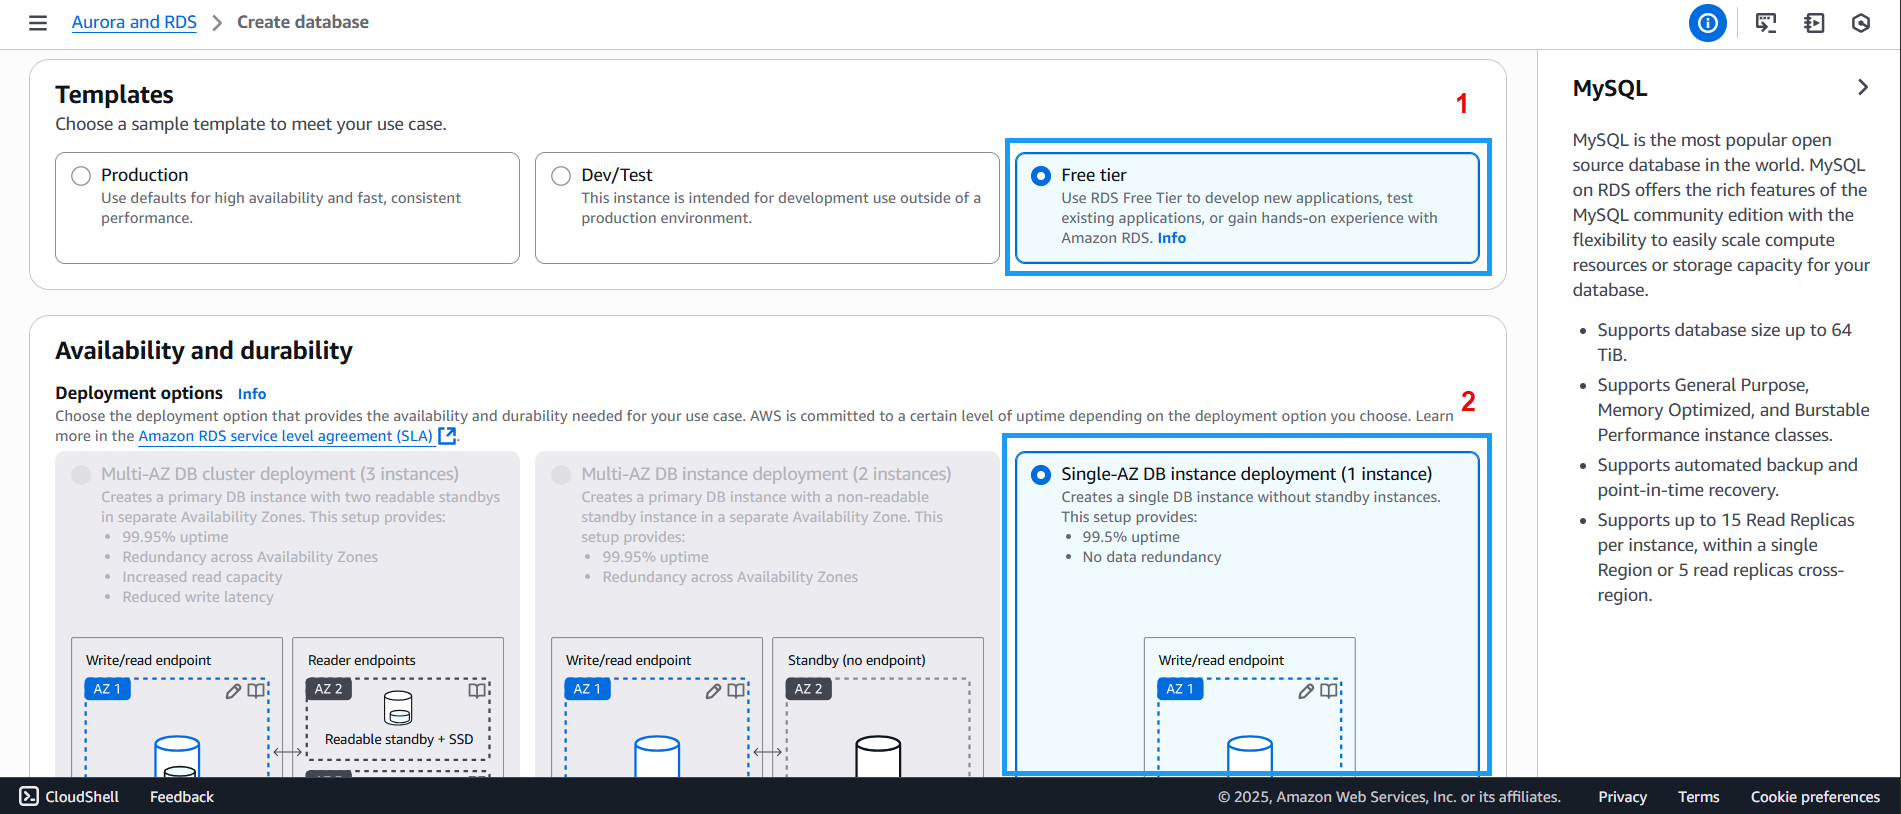Click the MySQL help panel title
The image size is (1901, 814).
[1610, 88]
